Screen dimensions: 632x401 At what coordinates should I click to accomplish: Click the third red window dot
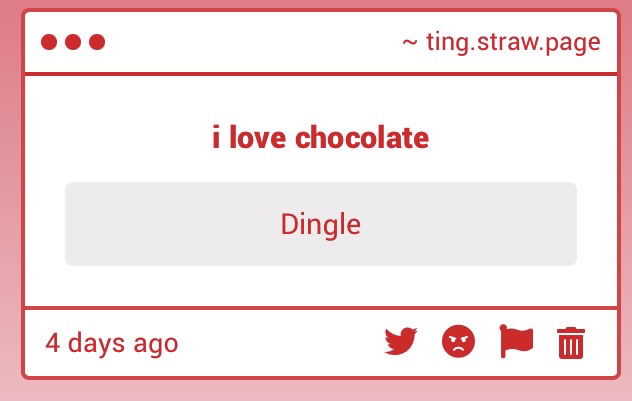coord(97,42)
